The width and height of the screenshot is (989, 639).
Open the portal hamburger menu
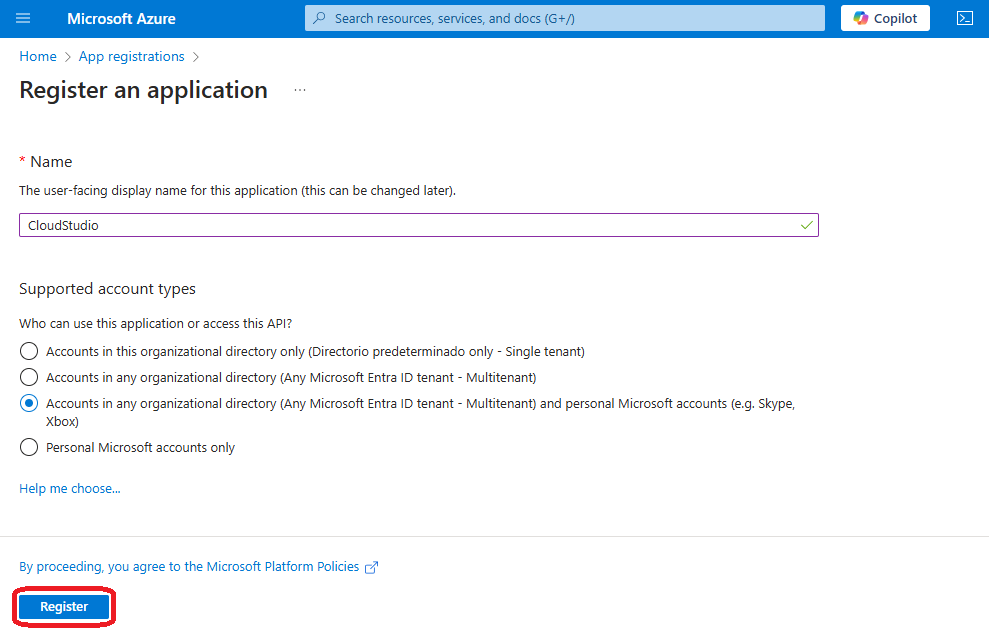click(x=23, y=19)
